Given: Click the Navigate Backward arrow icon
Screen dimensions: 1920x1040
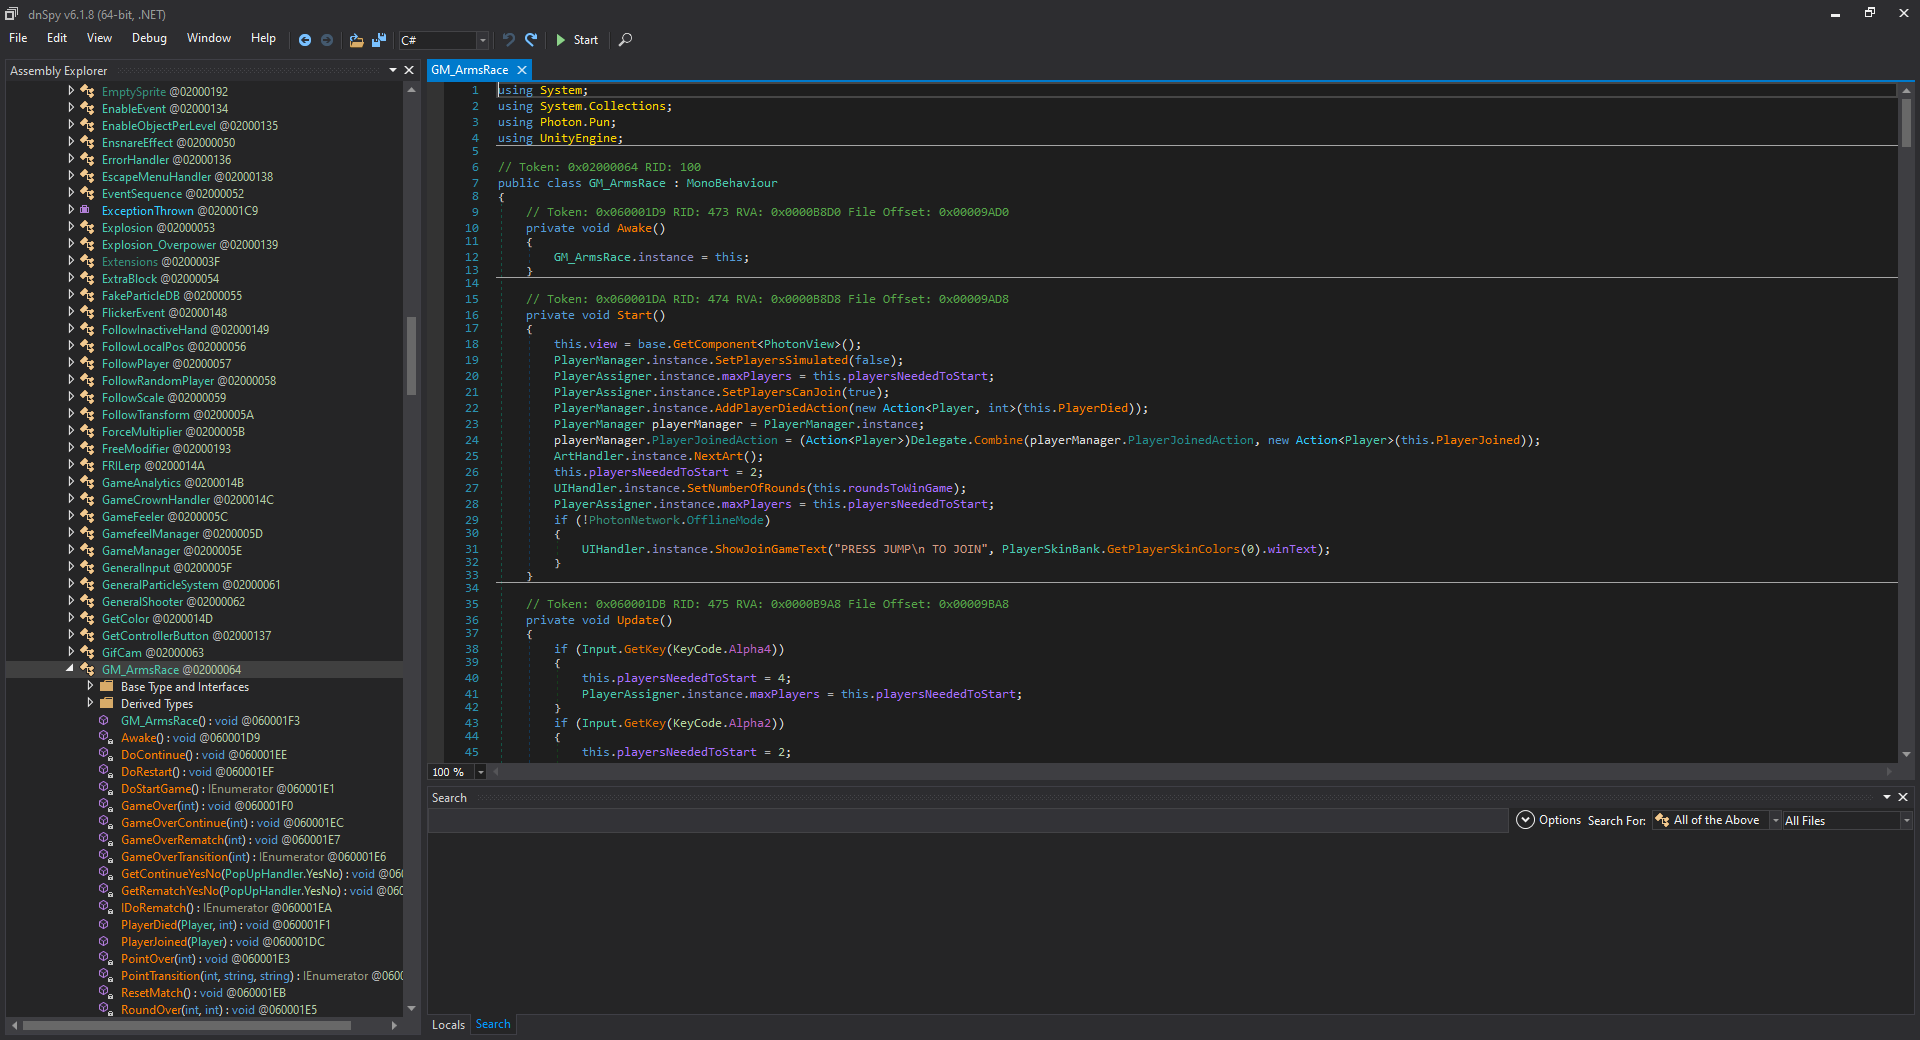Looking at the screenshot, I should [x=305, y=40].
